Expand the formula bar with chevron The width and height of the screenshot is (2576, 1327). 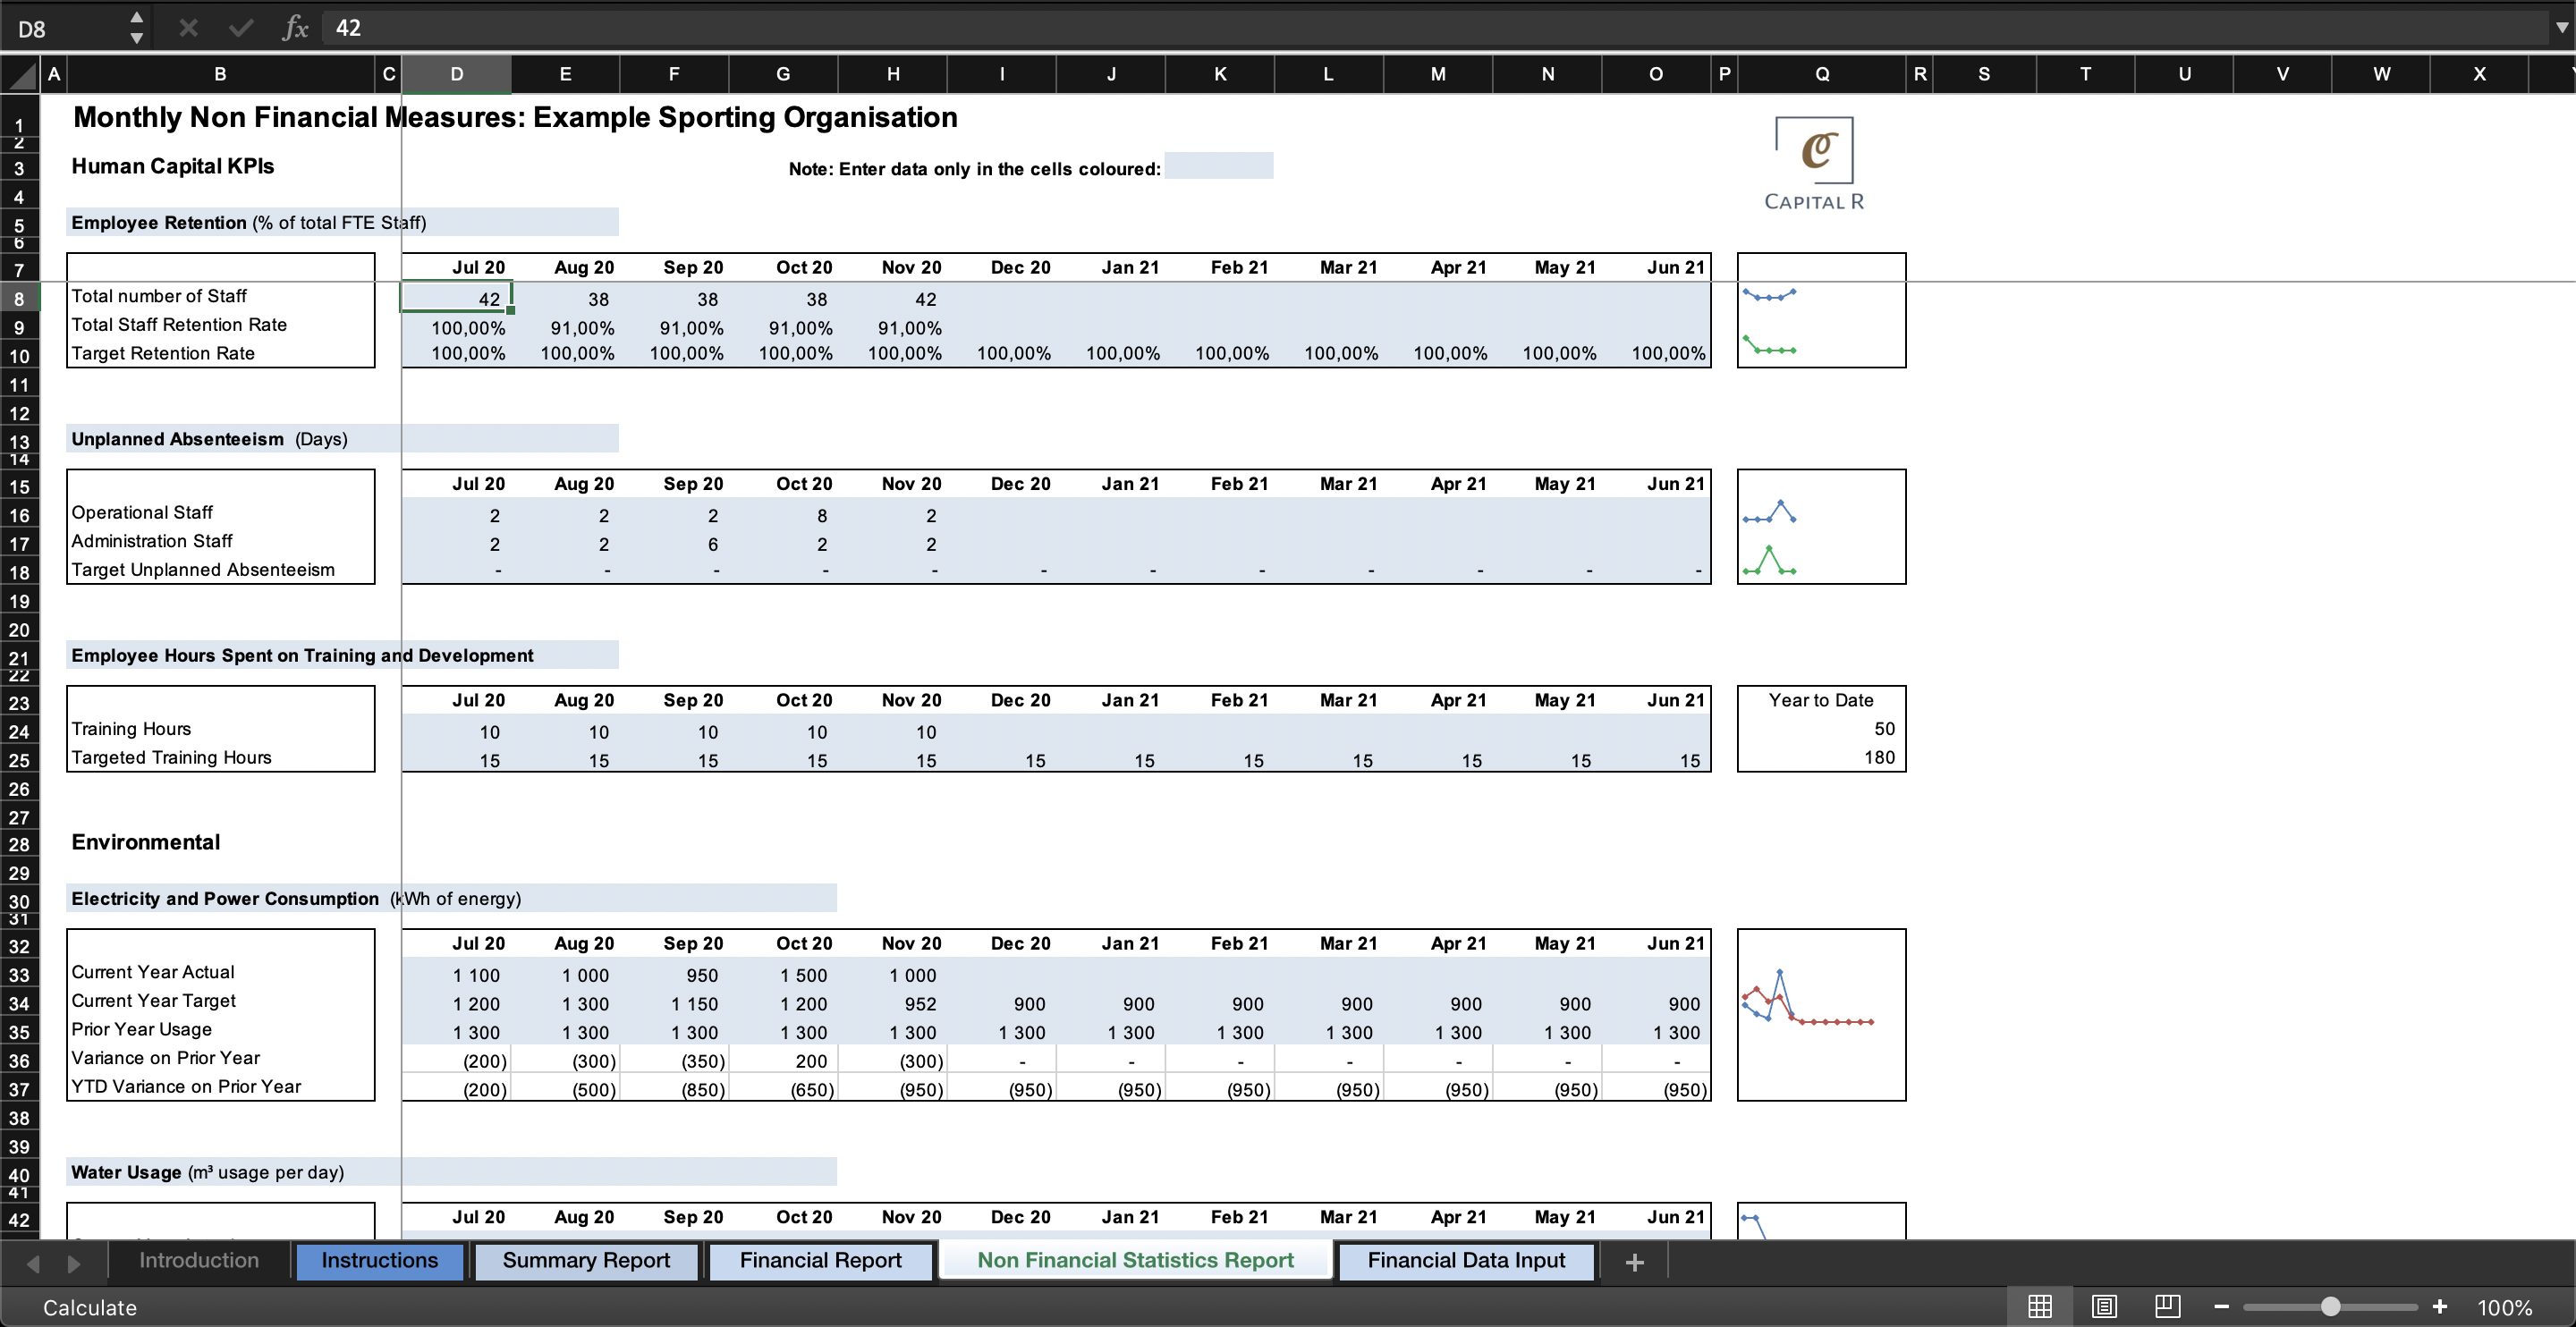point(2561,28)
